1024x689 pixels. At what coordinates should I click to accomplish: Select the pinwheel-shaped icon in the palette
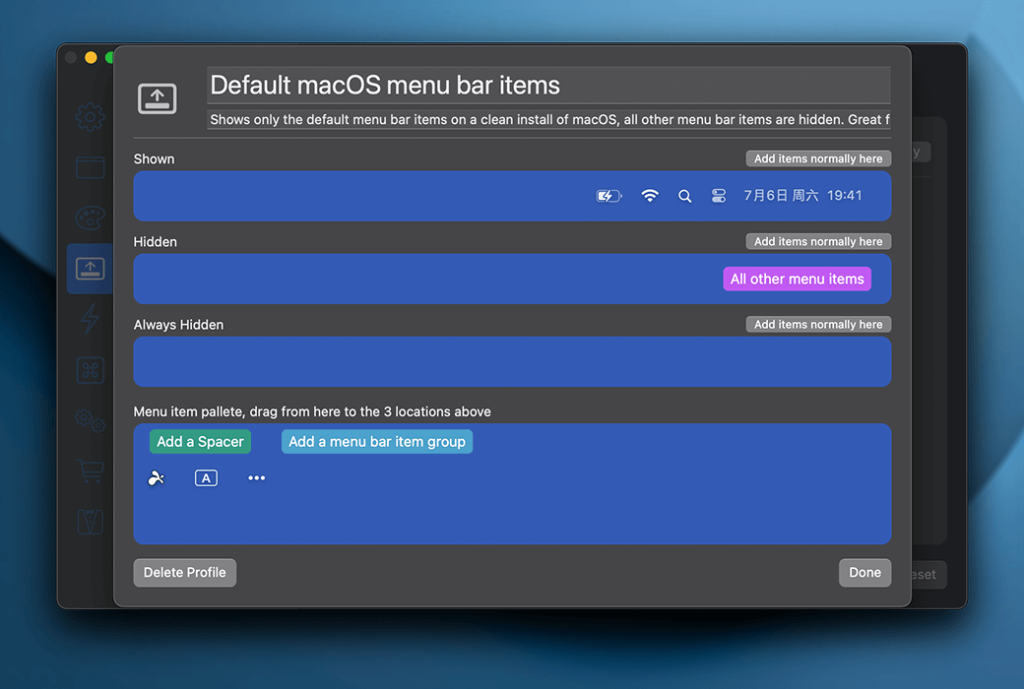coord(156,478)
